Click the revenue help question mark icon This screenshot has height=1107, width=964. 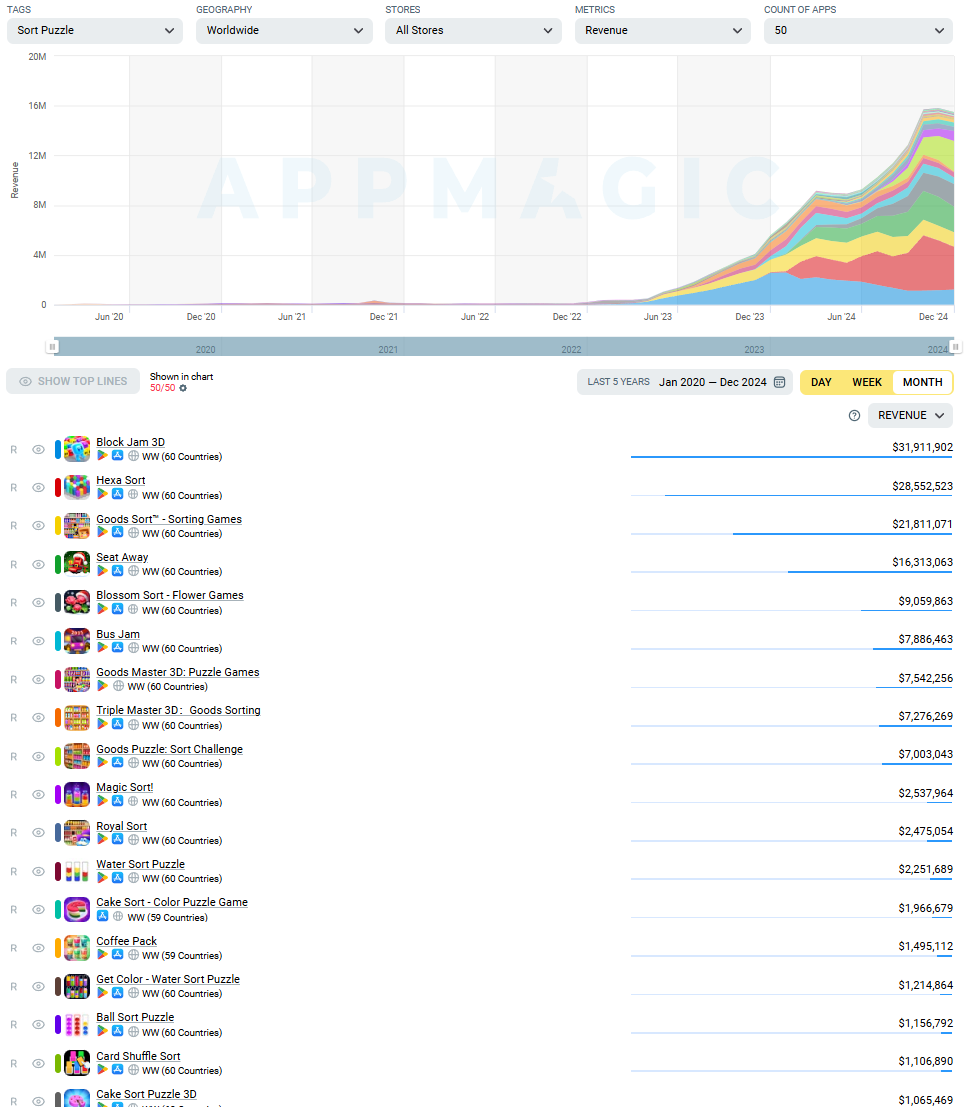pyautogui.click(x=854, y=416)
